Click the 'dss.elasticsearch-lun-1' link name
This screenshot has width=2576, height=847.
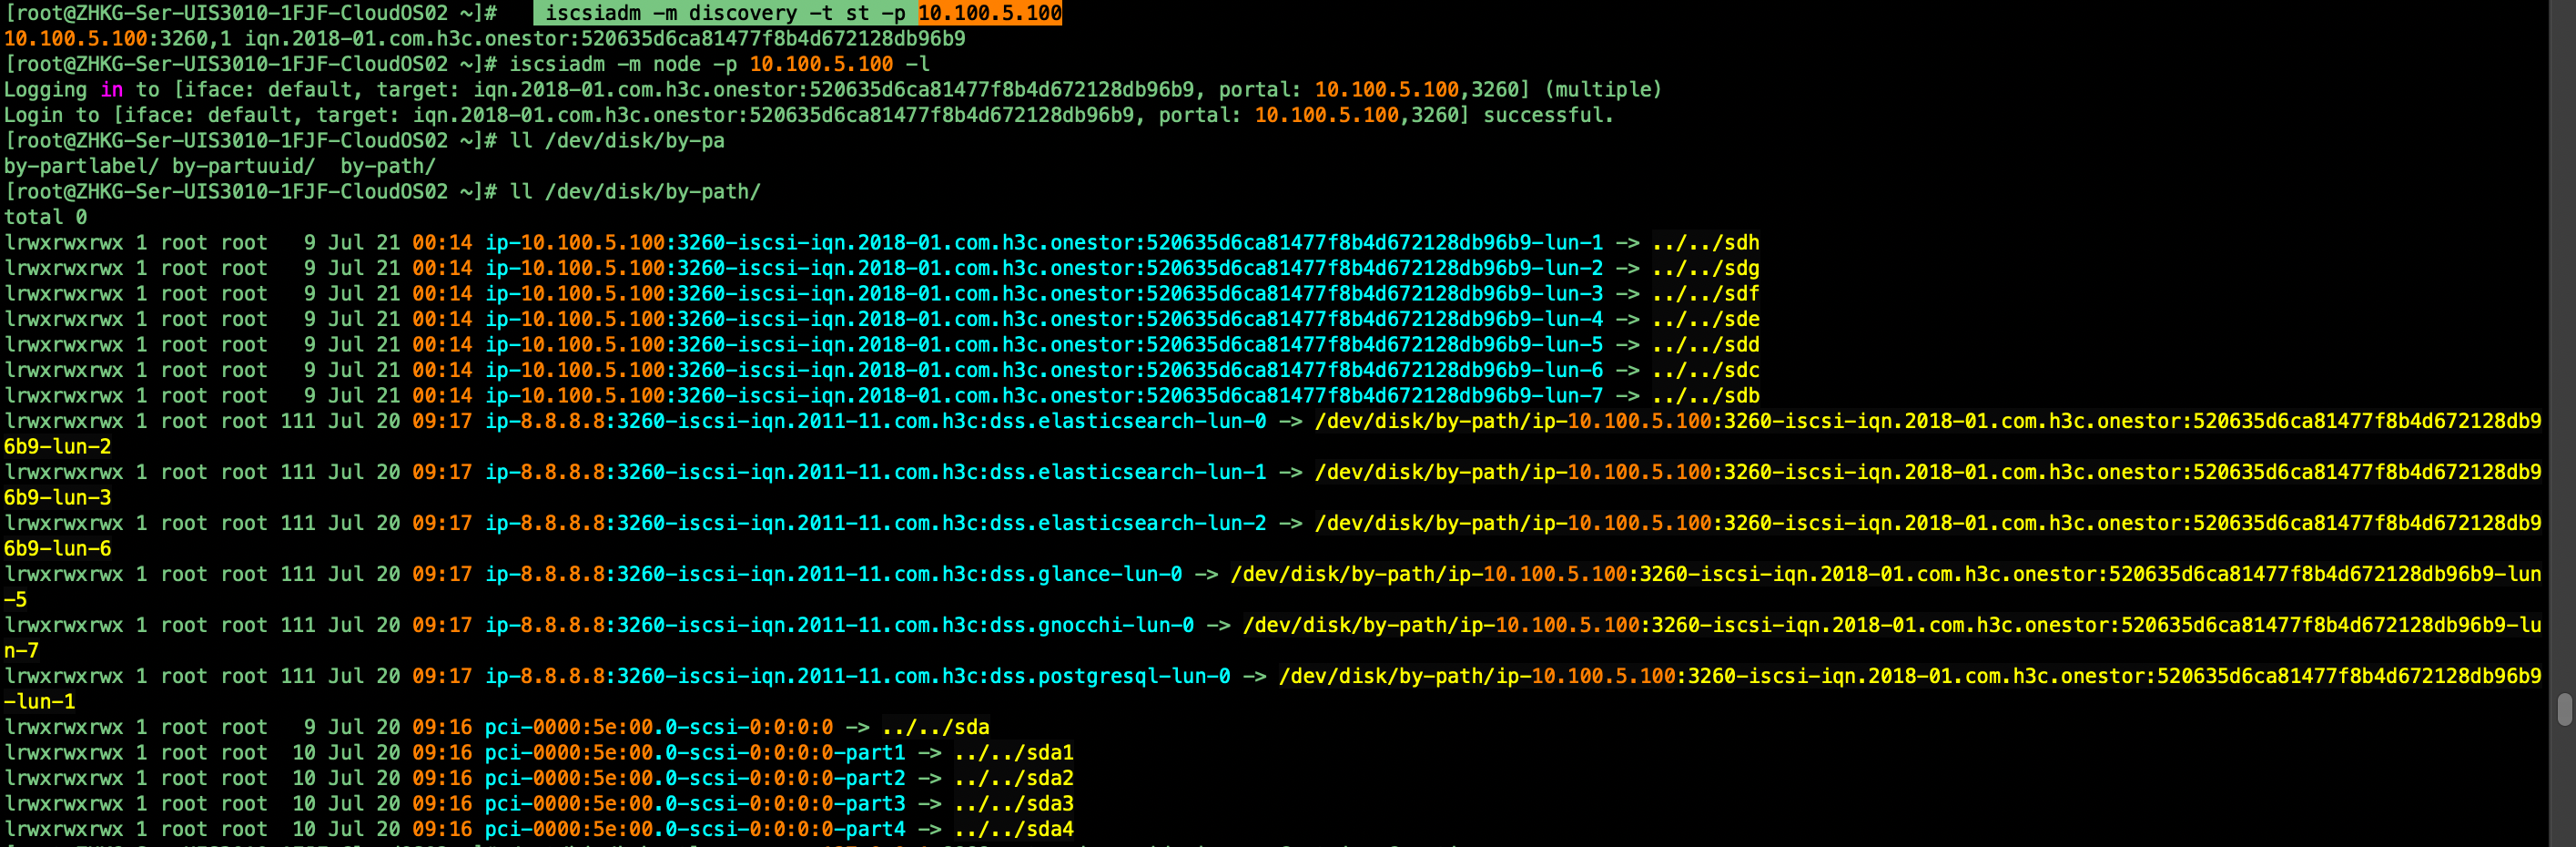876,472
